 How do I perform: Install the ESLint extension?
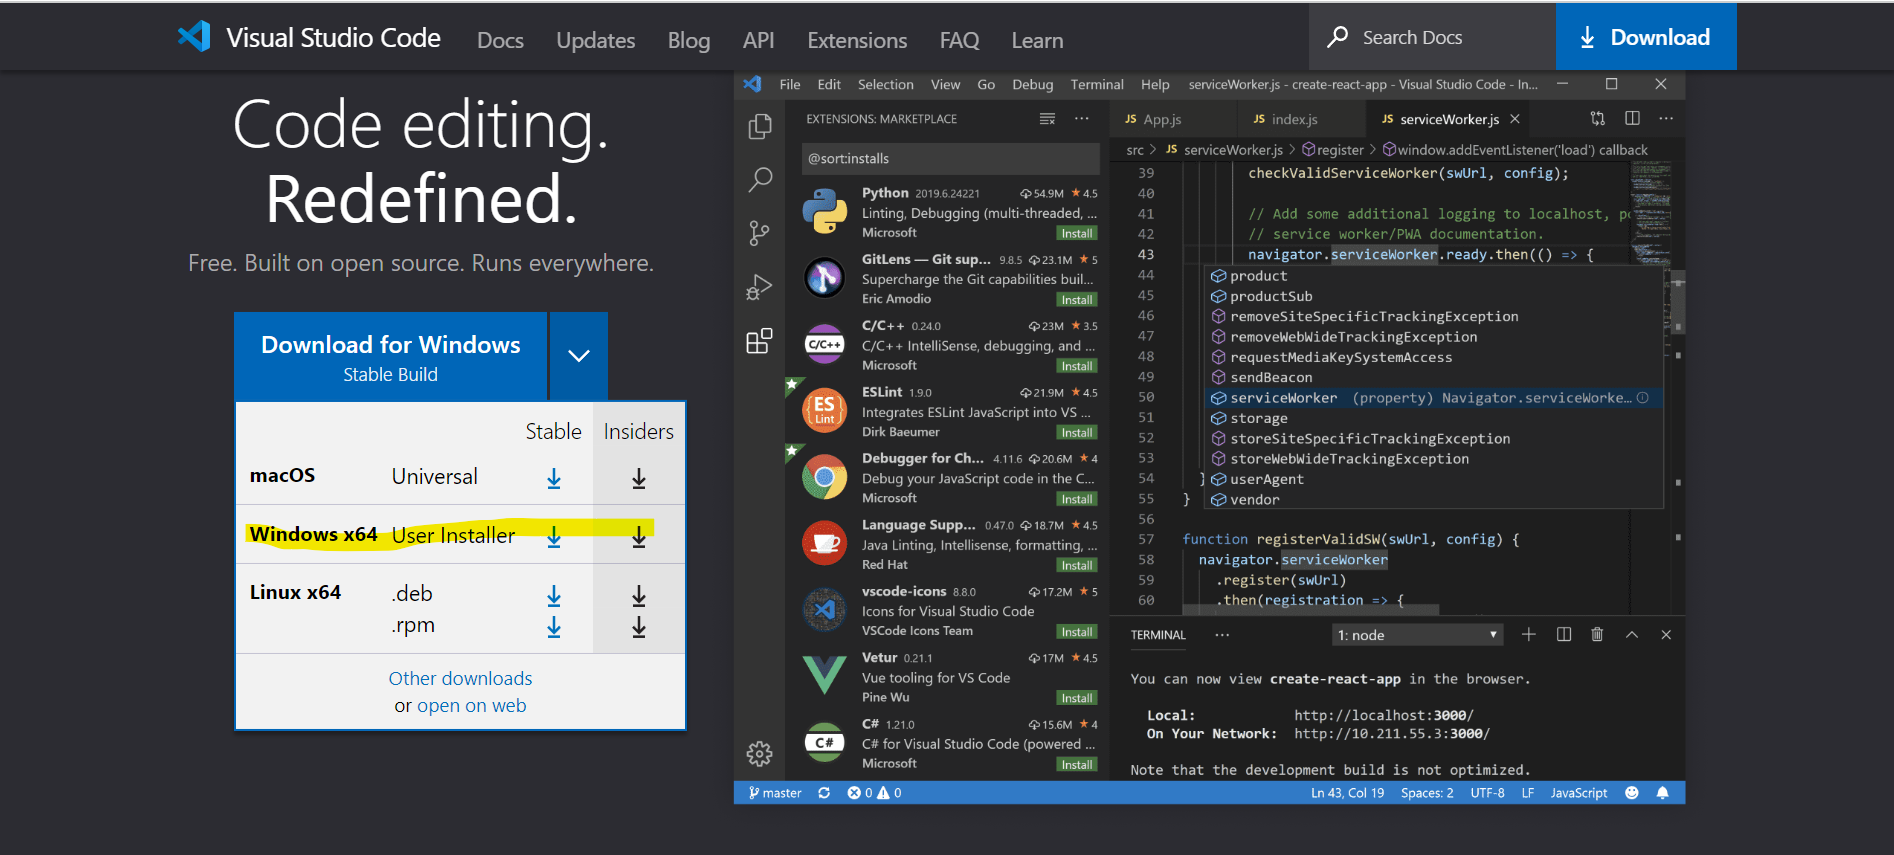pyautogui.click(x=1077, y=433)
